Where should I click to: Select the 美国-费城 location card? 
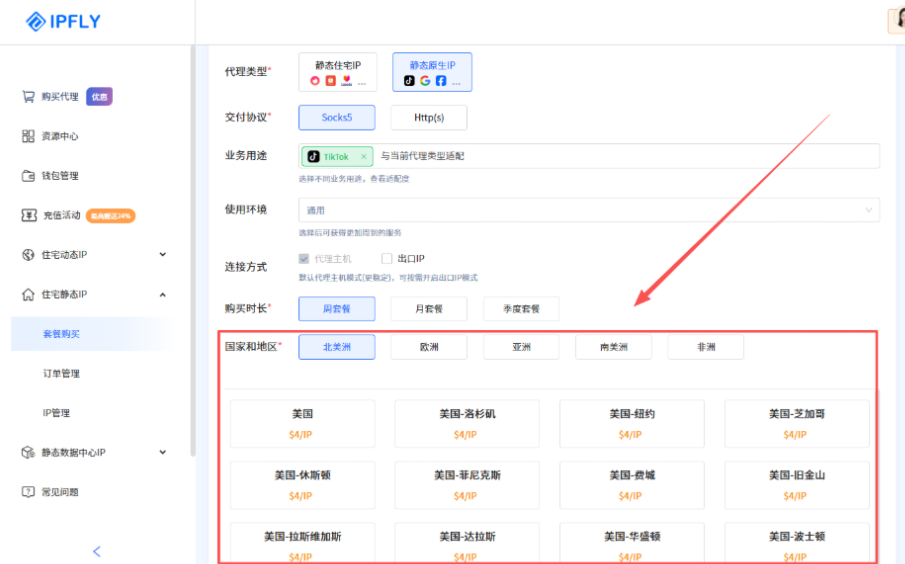[x=632, y=485]
